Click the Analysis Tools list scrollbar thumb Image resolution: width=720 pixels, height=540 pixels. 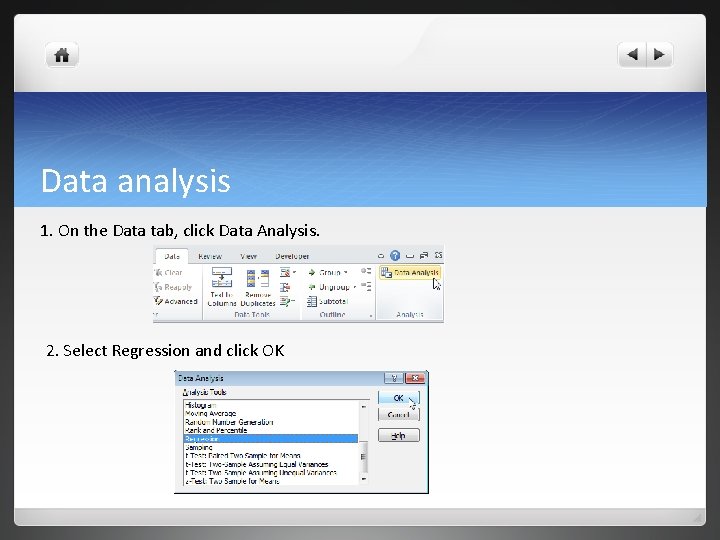click(364, 456)
